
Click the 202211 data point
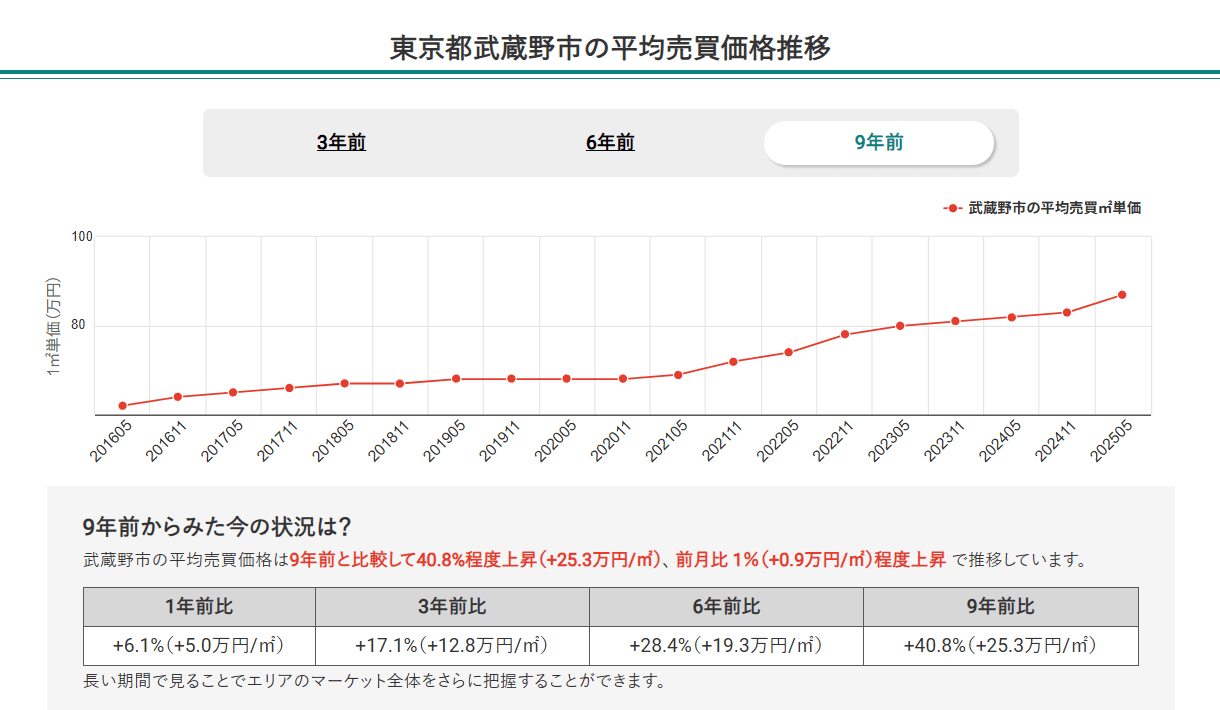coord(845,333)
